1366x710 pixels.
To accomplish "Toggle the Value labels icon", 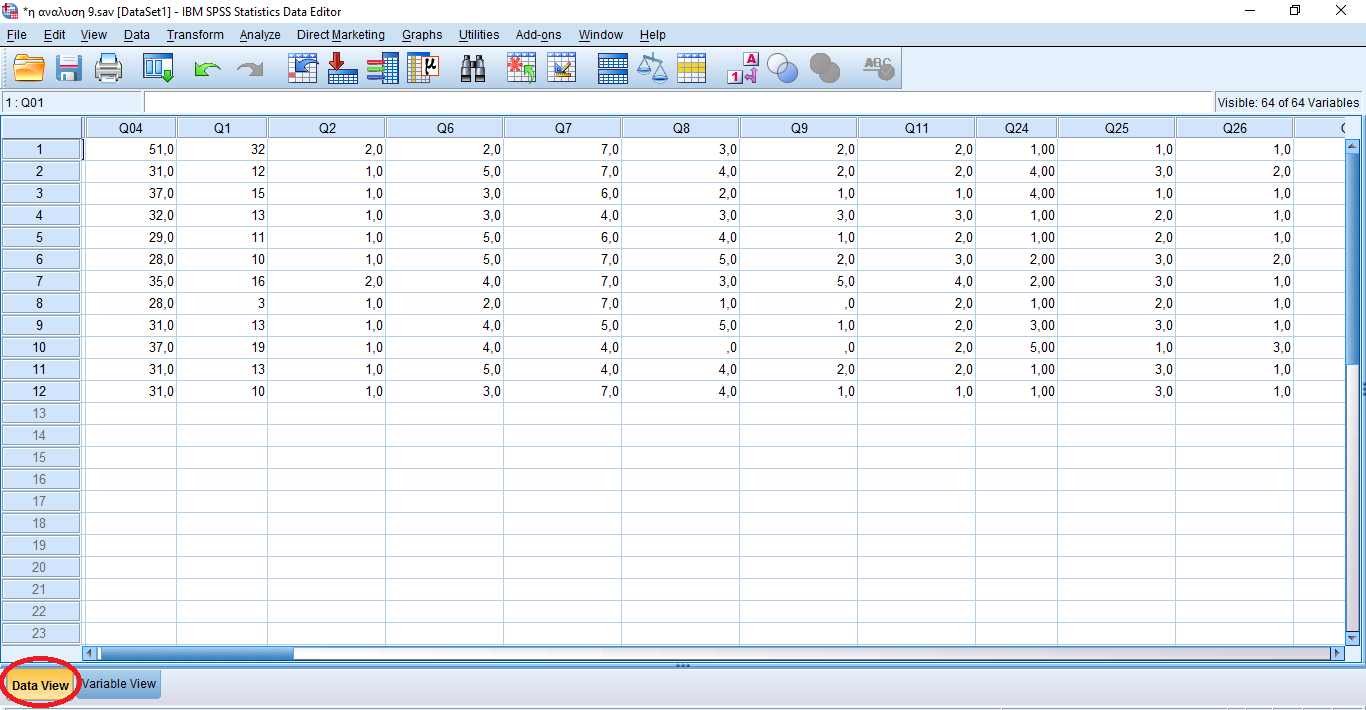I will [742, 68].
